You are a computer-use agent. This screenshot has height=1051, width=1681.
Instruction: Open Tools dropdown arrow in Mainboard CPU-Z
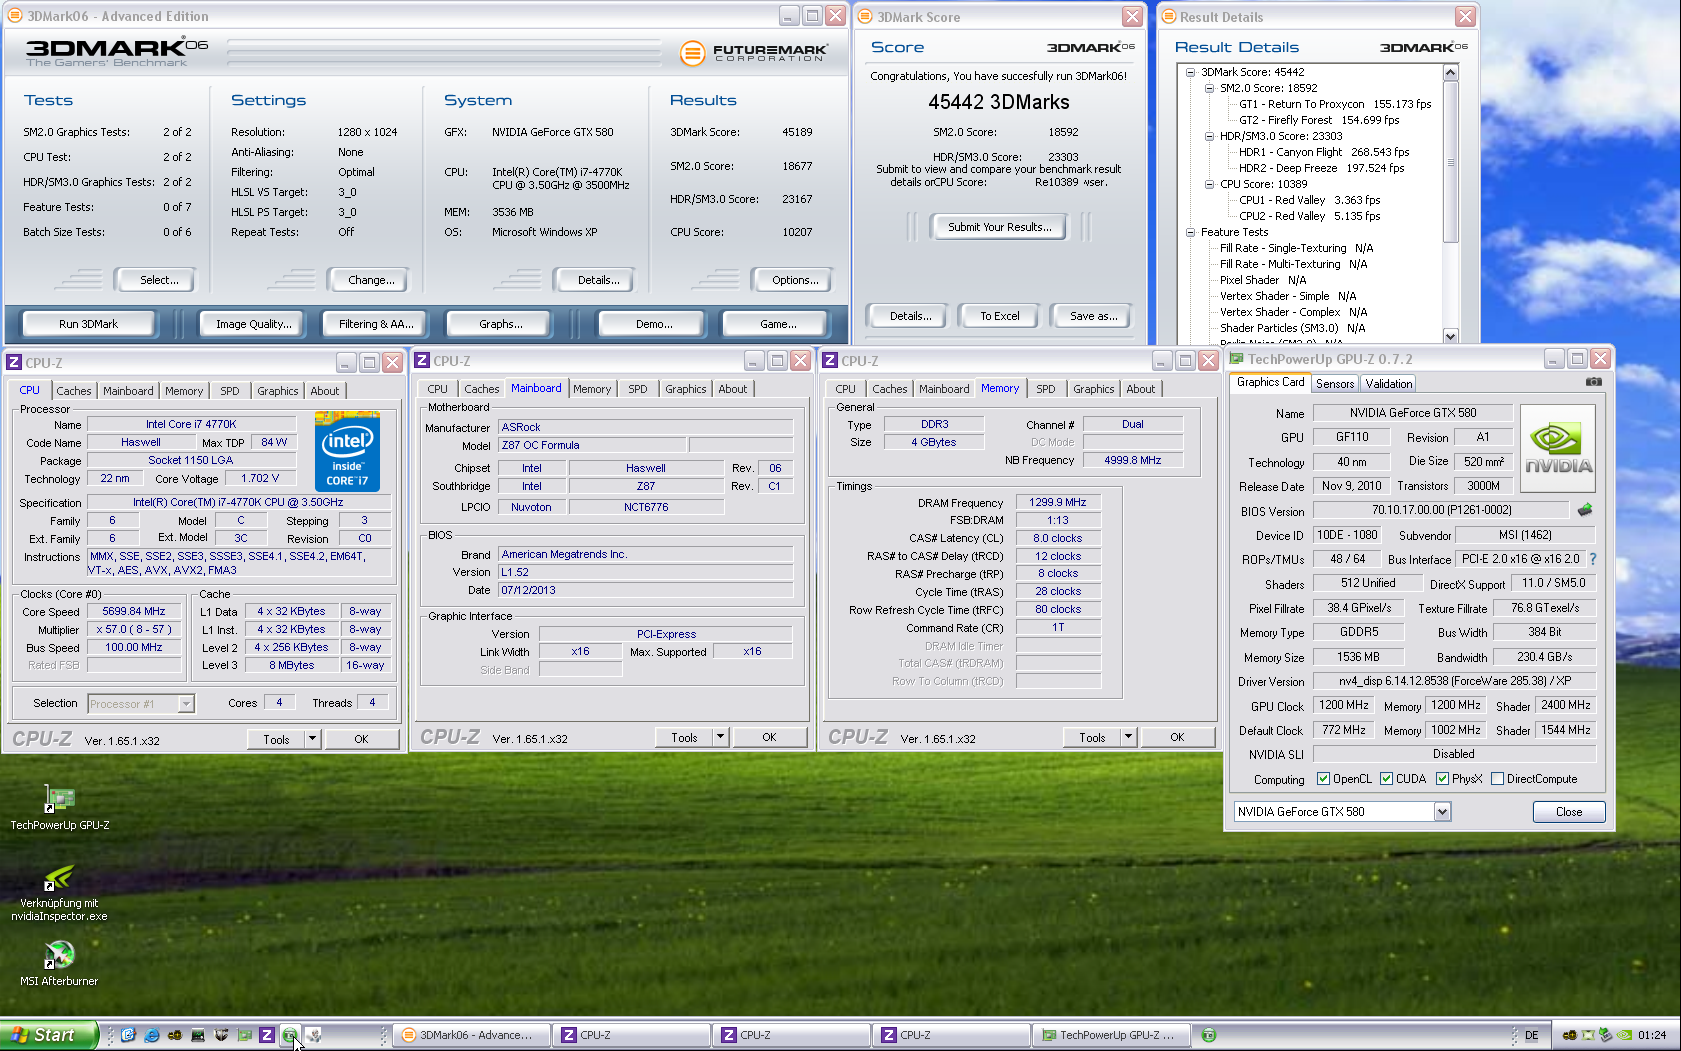[x=720, y=737]
